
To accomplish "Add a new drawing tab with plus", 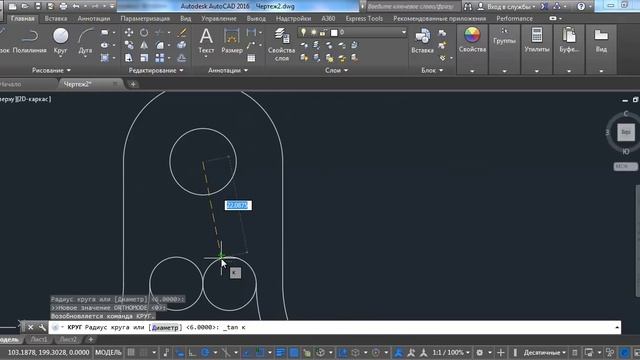I will (133, 84).
